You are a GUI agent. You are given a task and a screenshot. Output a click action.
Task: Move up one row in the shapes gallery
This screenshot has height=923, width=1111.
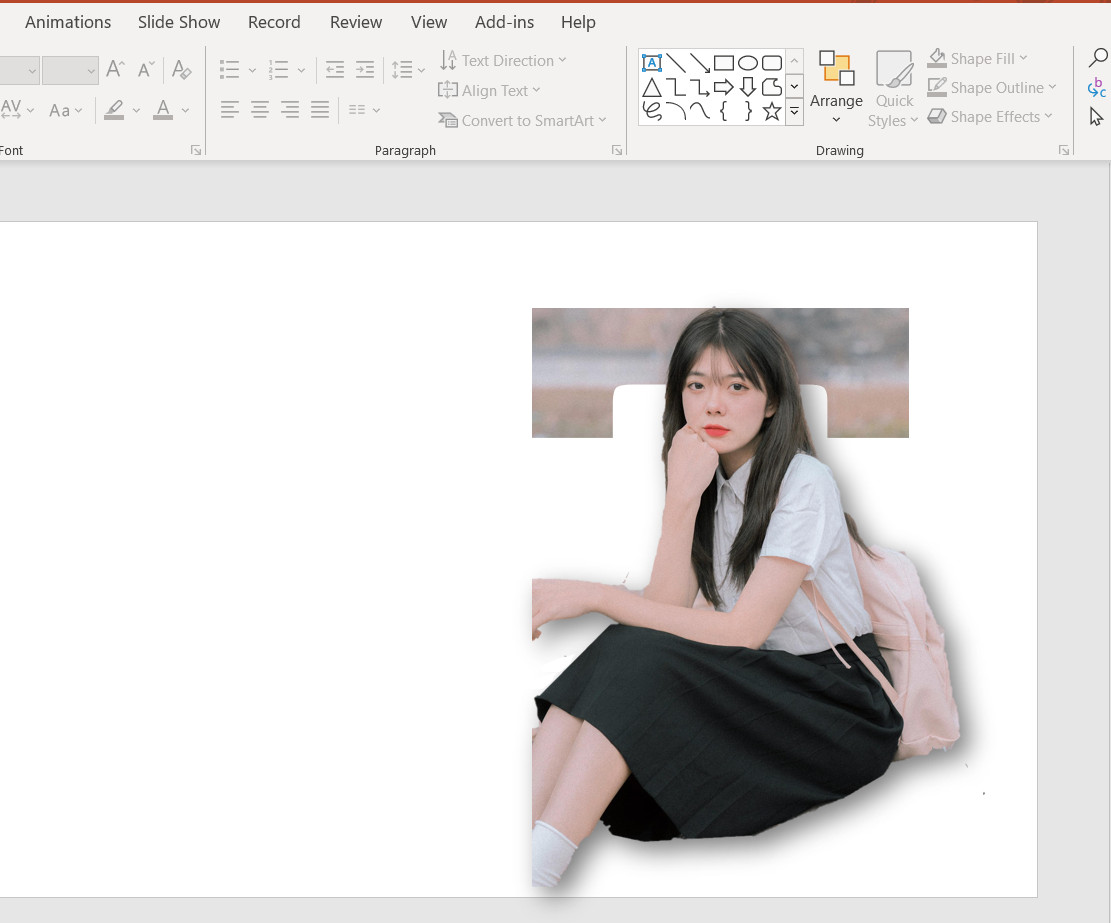794,61
